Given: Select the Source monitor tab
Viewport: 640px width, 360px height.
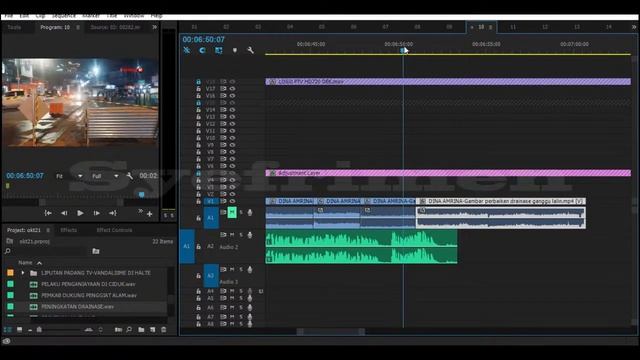Looking at the screenshot, I should tap(115, 27).
